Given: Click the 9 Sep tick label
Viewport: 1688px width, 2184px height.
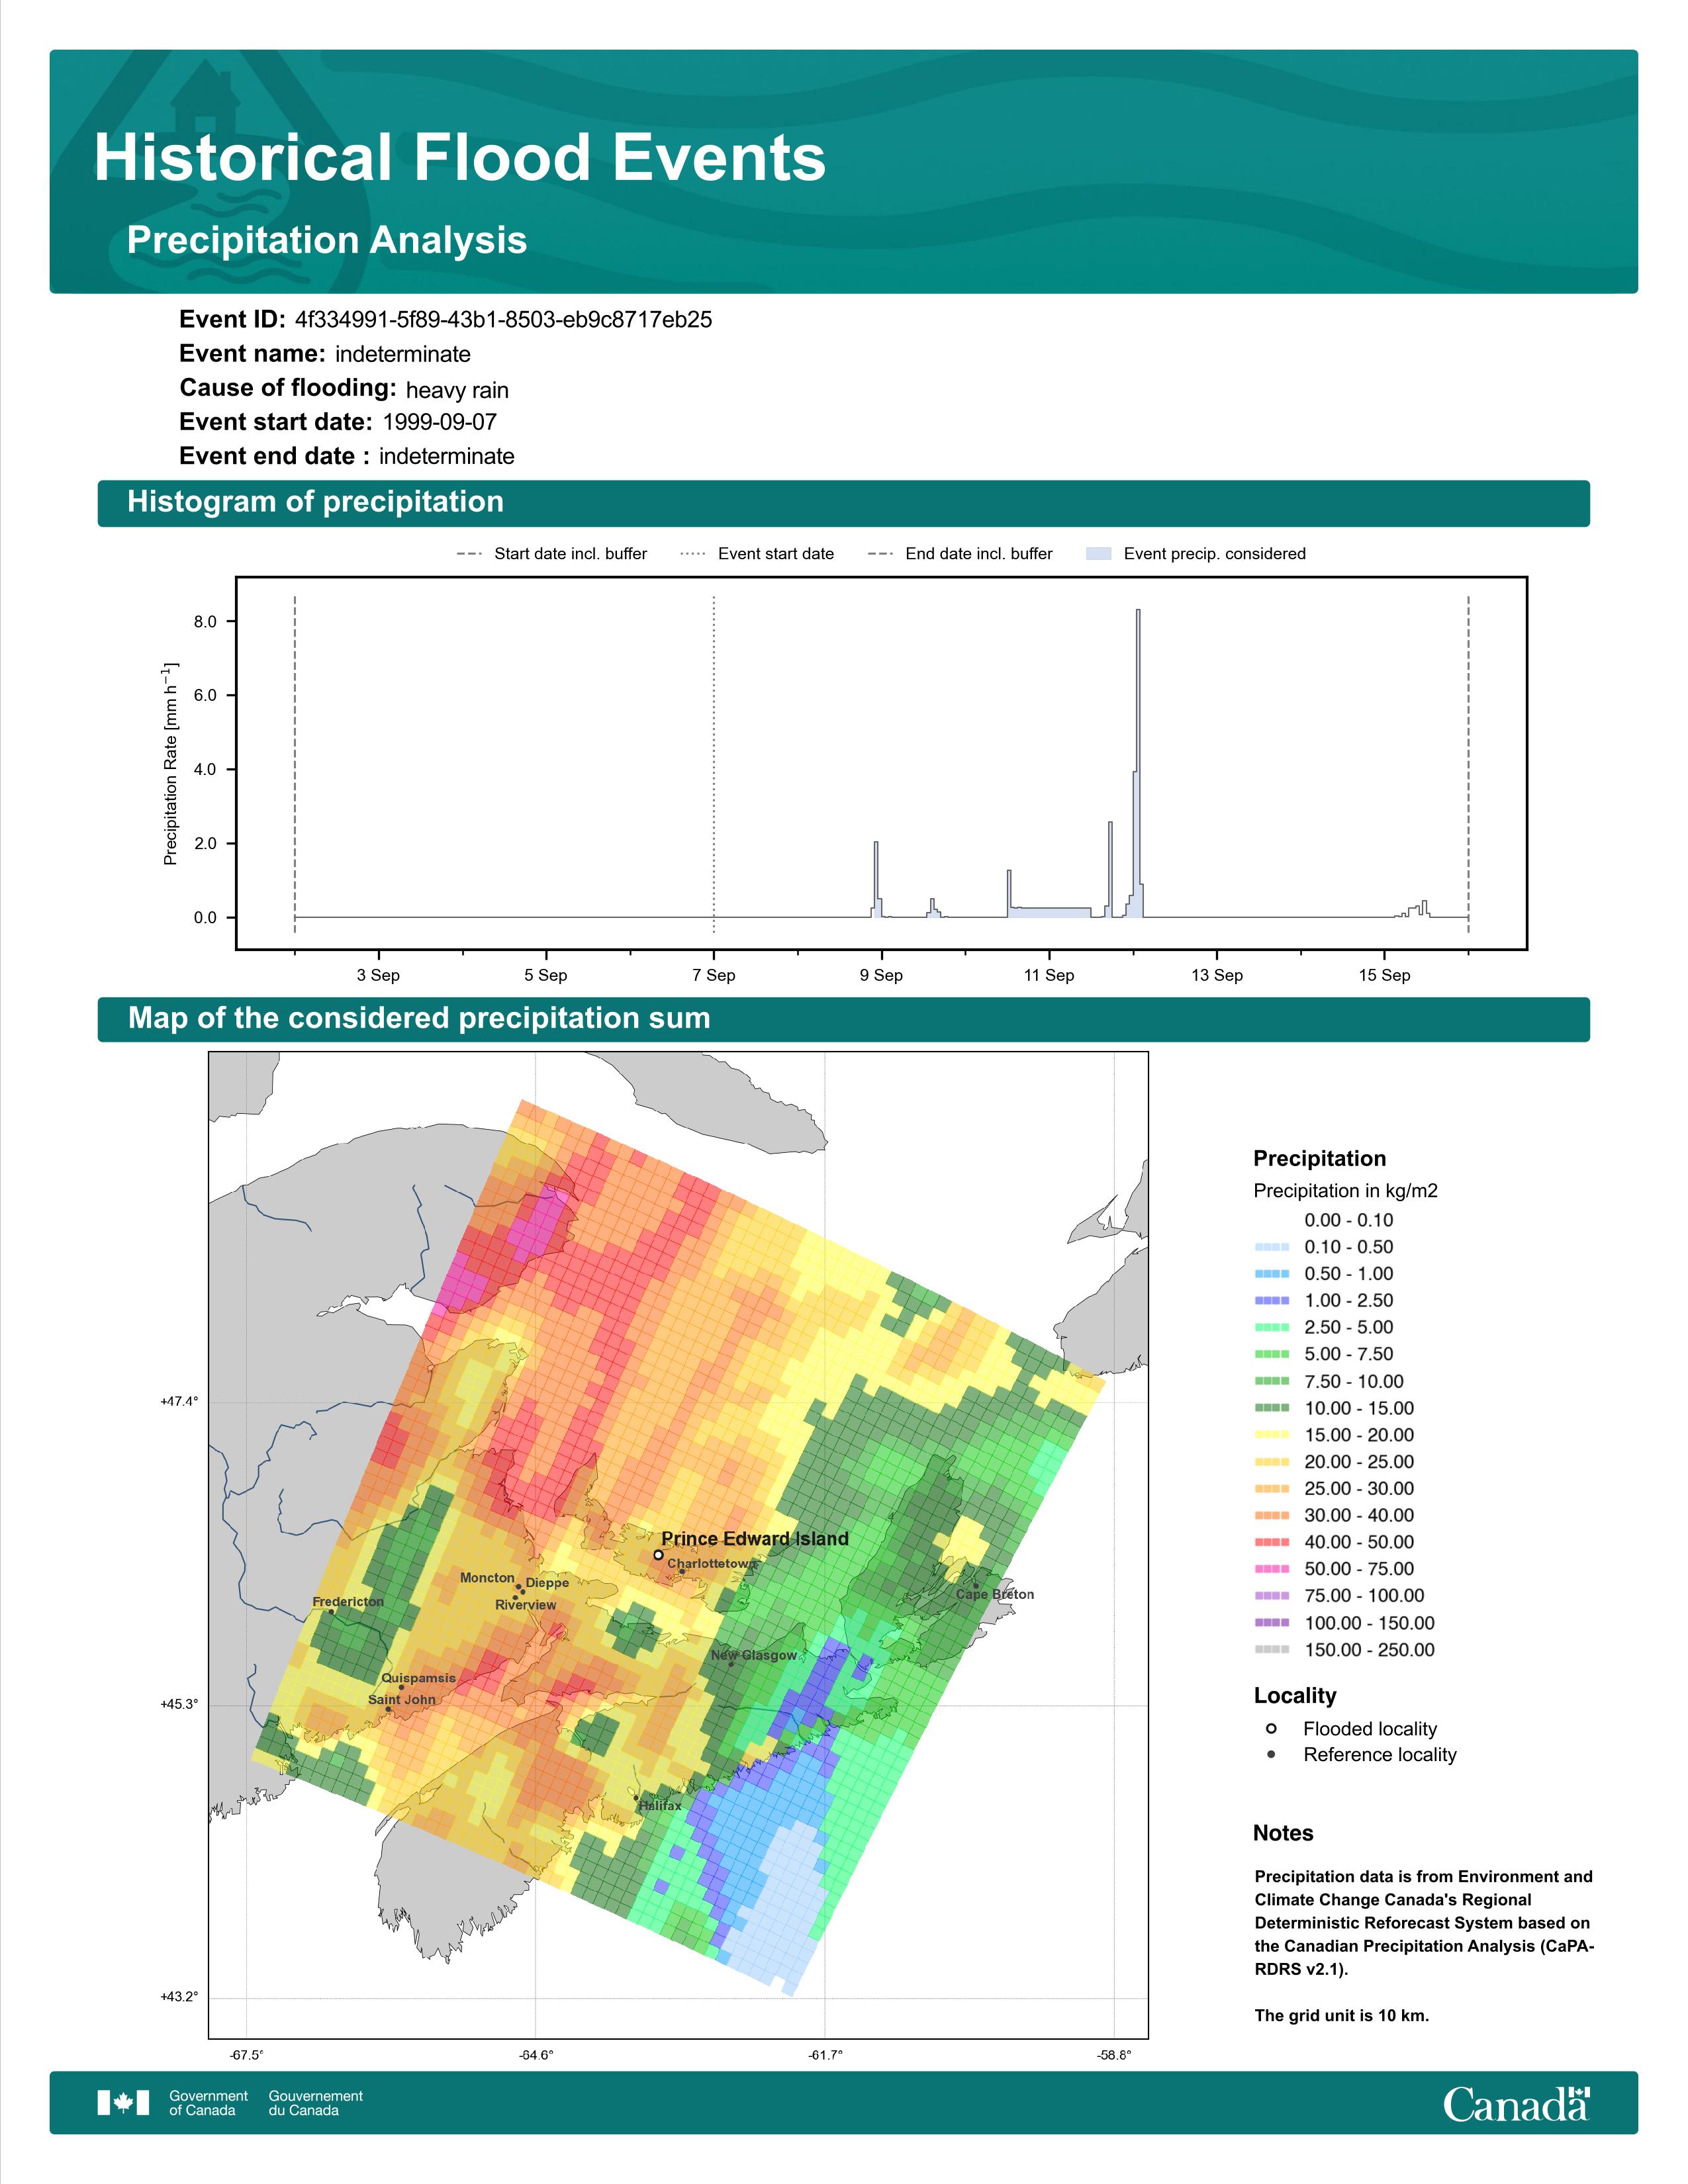Looking at the screenshot, I should tap(881, 975).
